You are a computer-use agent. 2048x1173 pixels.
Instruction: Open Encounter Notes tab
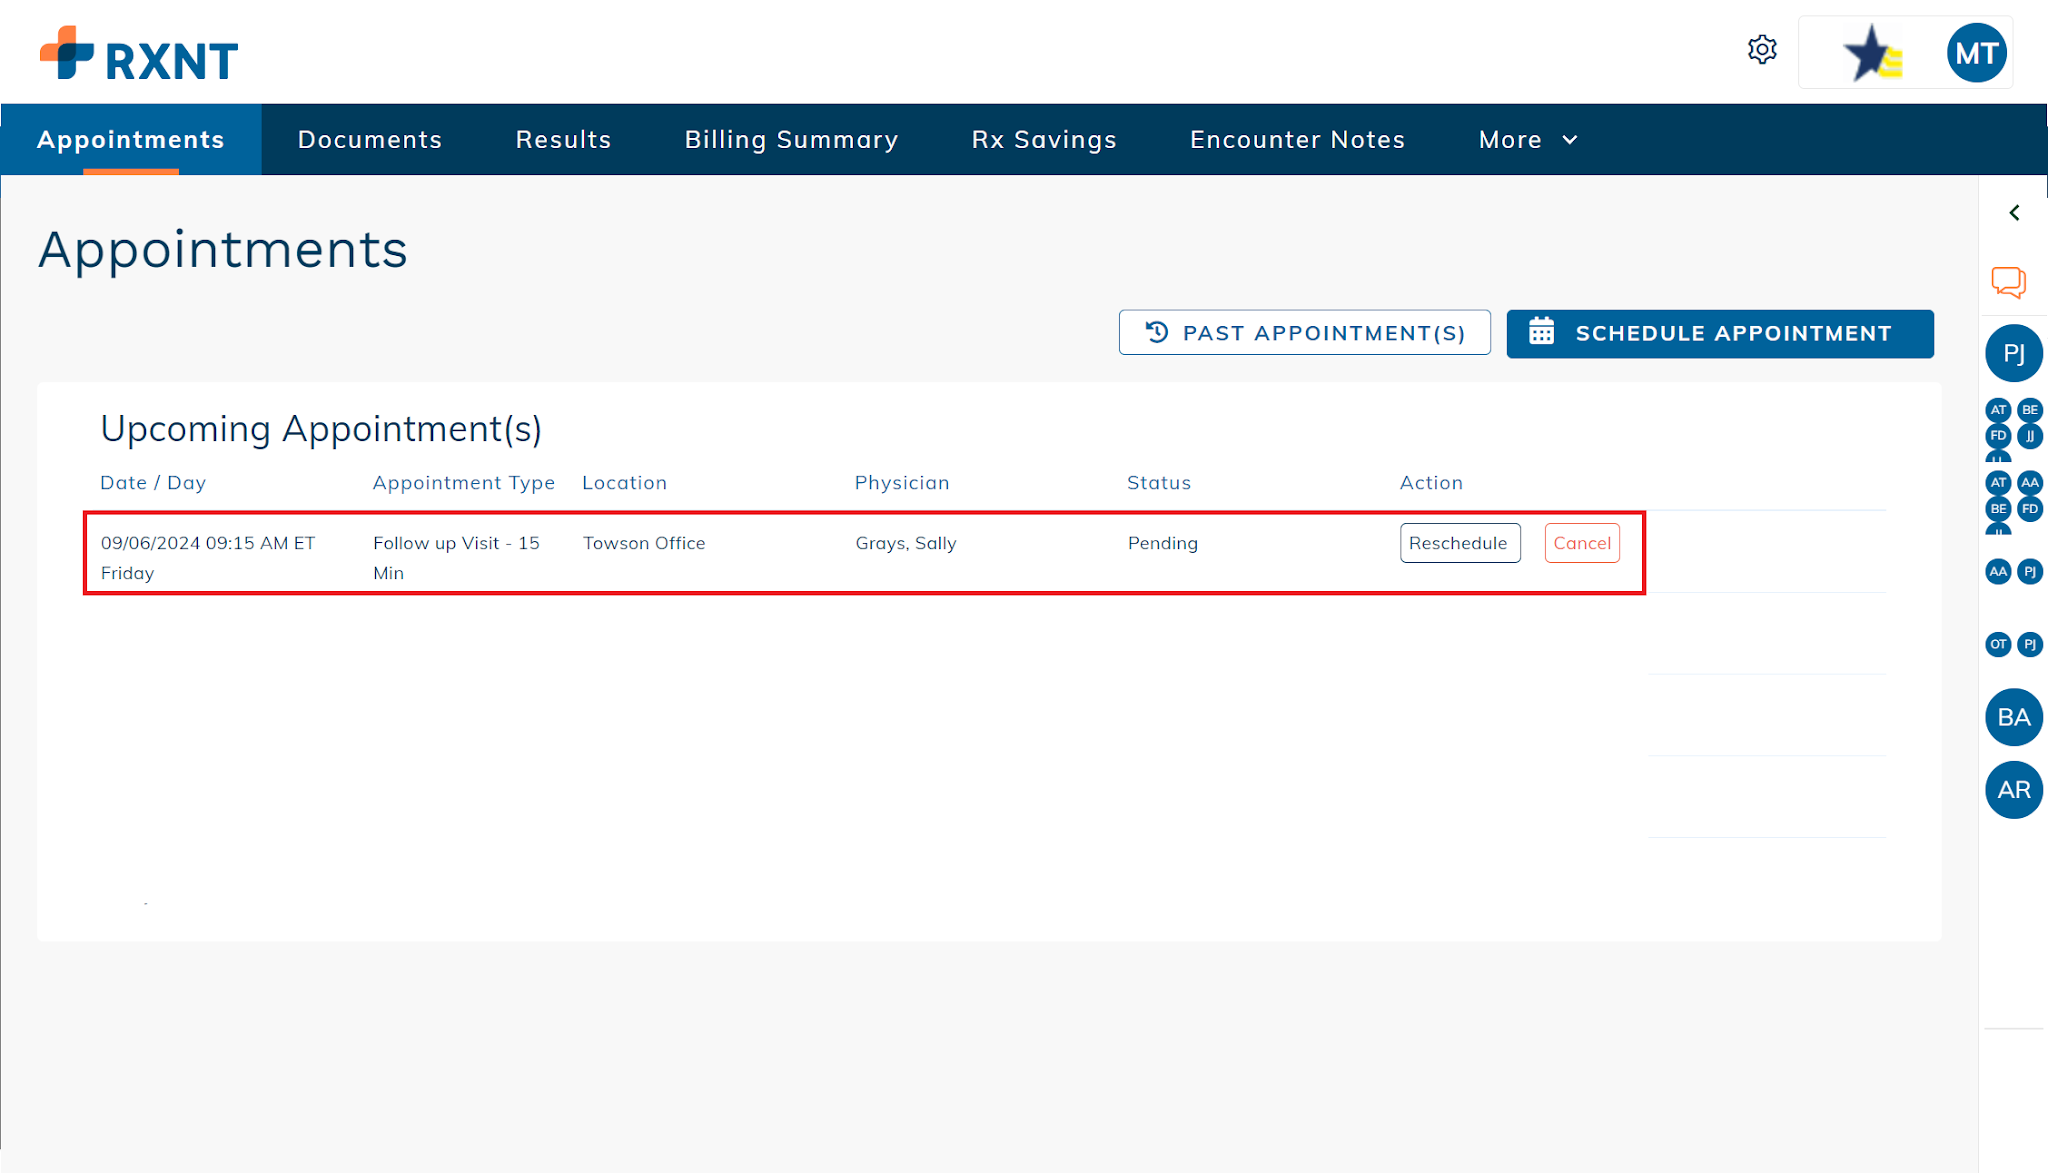coord(1297,140)
